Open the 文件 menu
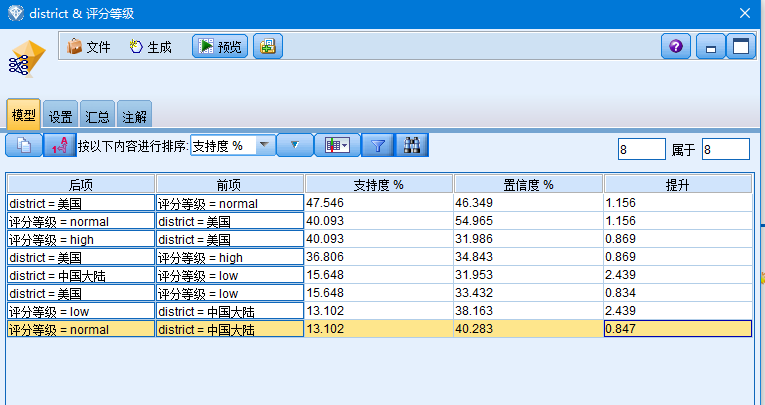The image size is (765, 405). [x=88, y=47]
